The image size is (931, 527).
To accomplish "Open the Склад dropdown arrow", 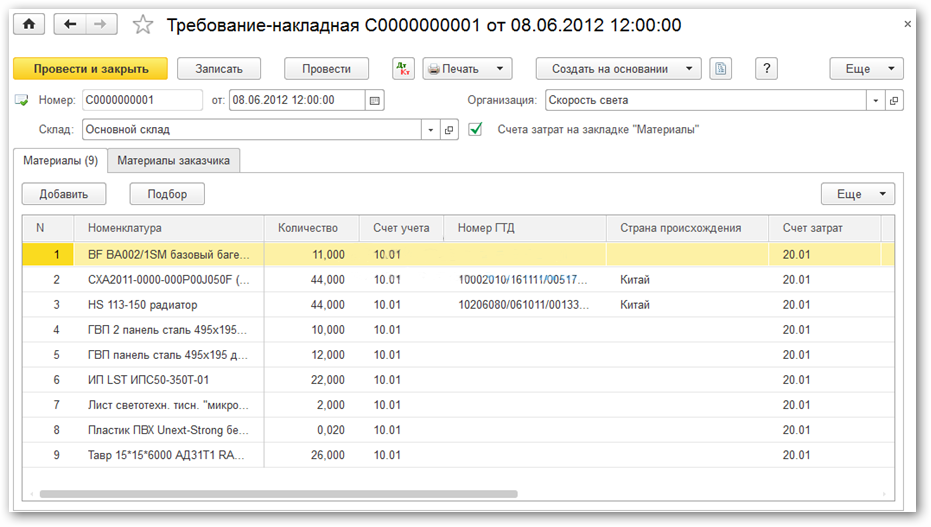I will coord(431,130).
